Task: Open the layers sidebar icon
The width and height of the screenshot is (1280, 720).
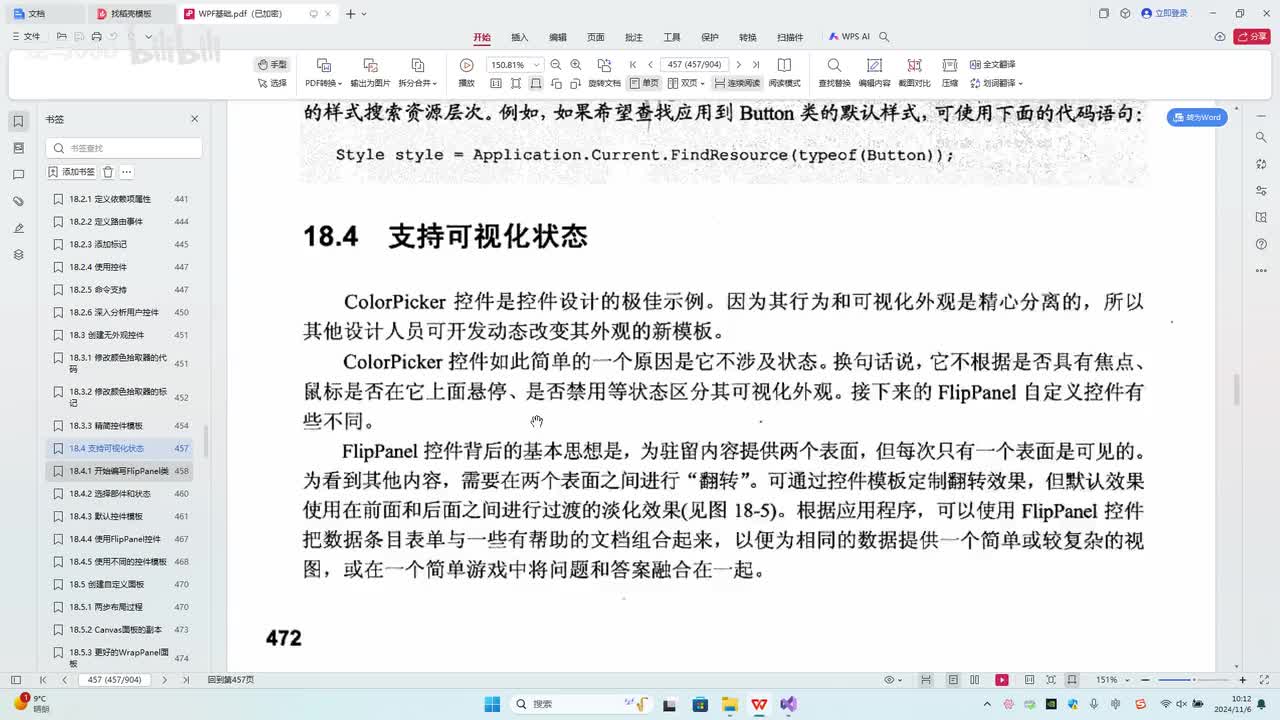Action: 18,255
